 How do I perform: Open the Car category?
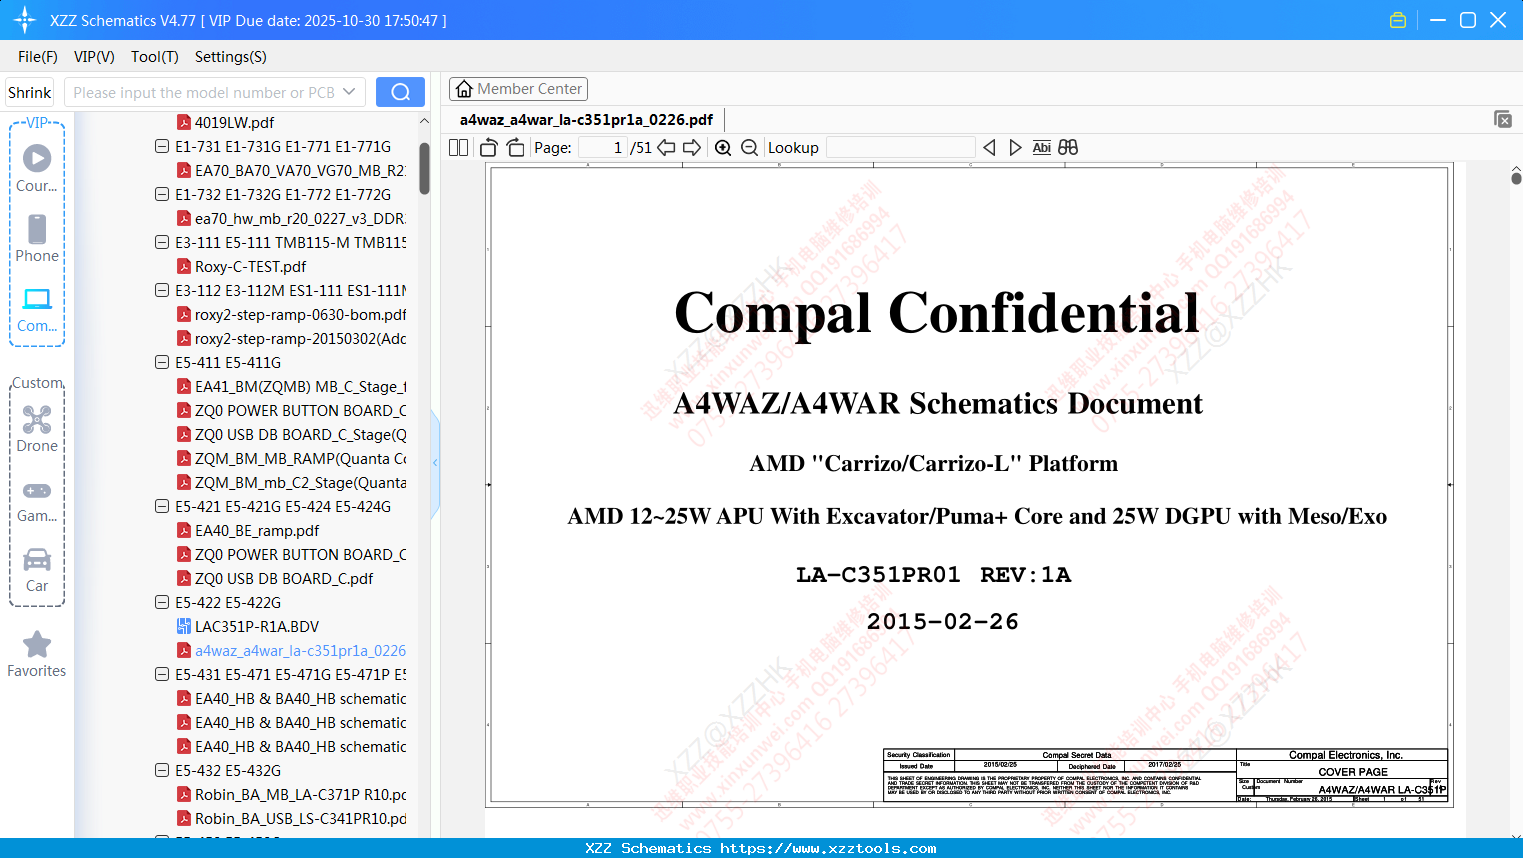point(37,569)
